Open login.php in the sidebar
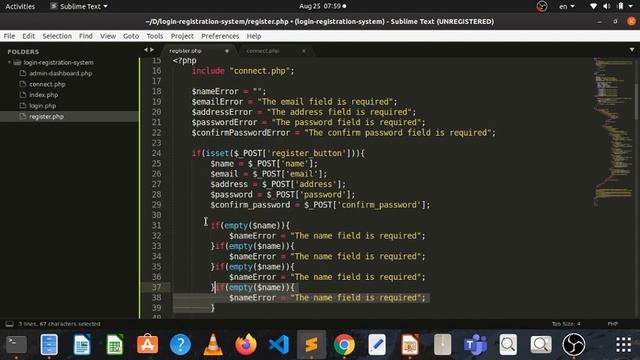 click(x=42, y=105)
